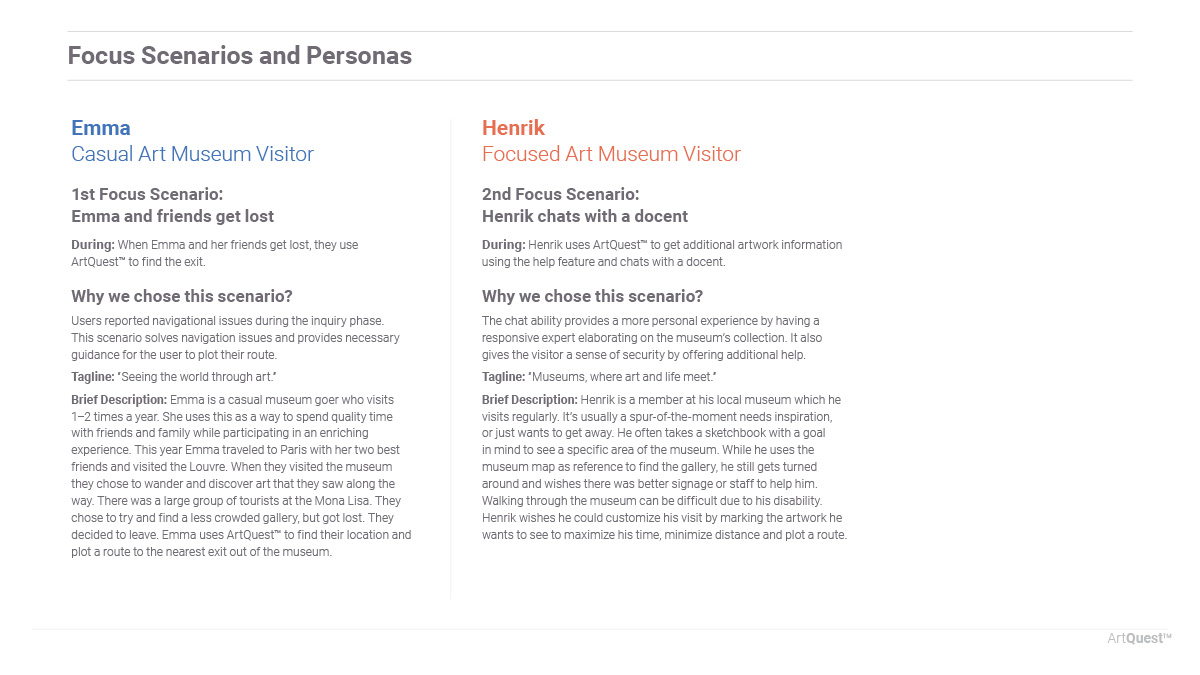This screenshot has height=675, width=1200.
Task: Select Henrik's 'Why we chose this scenario?' heading
Action: click(x=592, y=296)
